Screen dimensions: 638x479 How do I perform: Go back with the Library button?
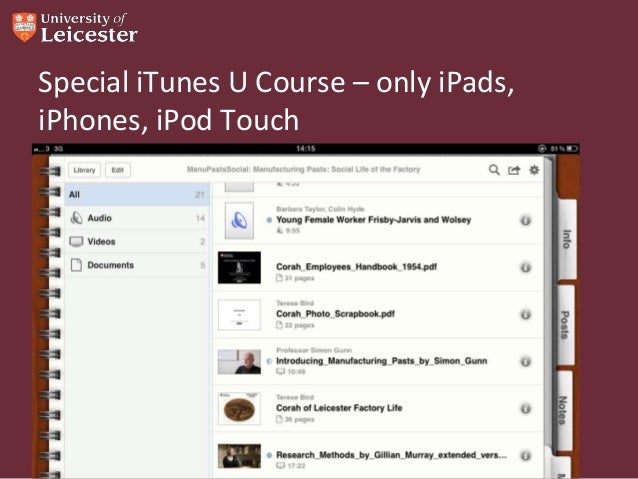[84, 170]
